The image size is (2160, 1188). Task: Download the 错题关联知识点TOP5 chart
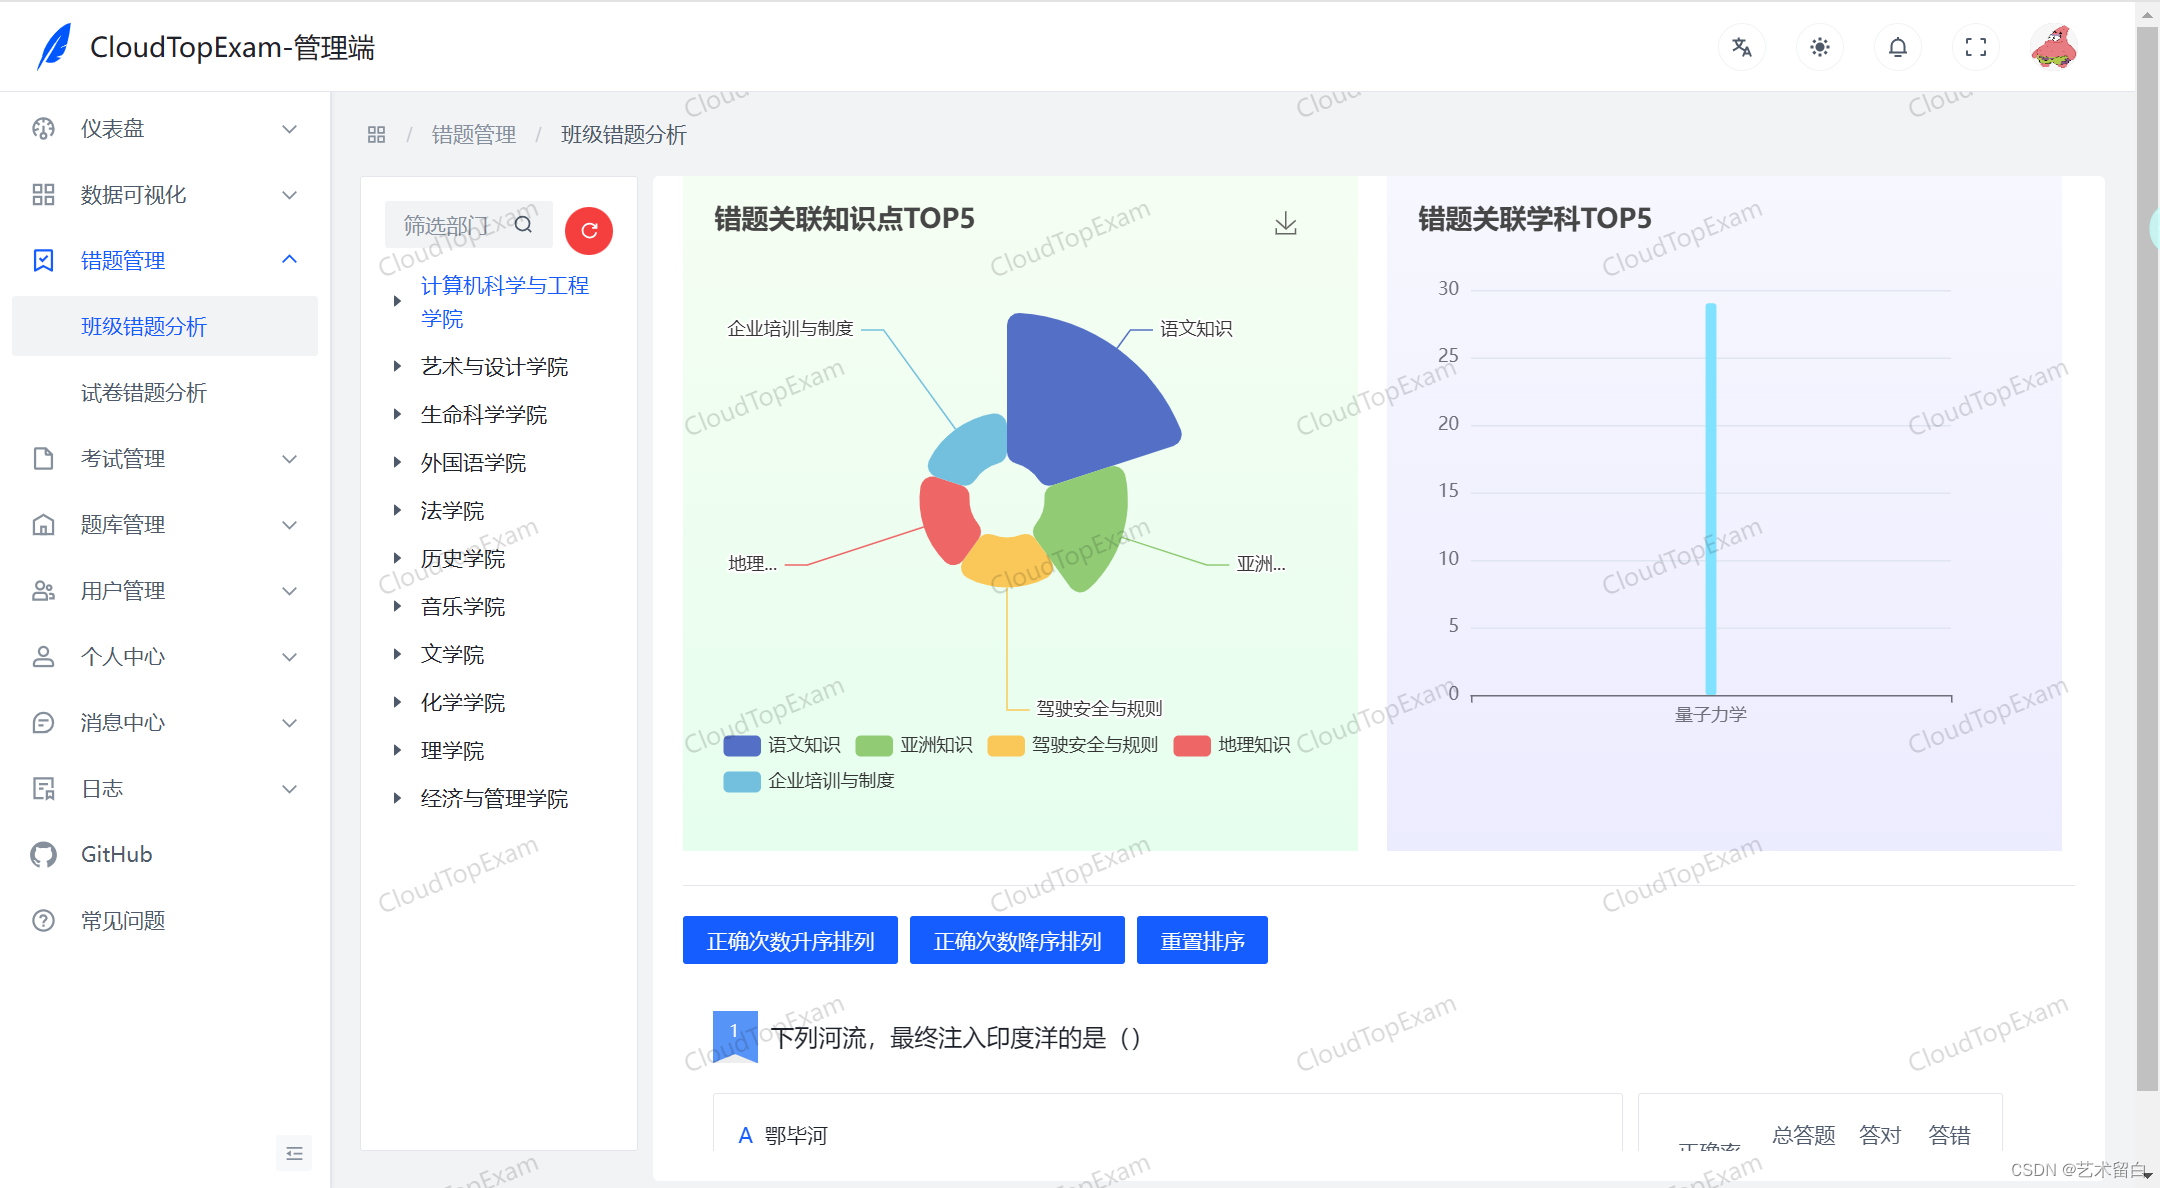(x=1286, y=222)
